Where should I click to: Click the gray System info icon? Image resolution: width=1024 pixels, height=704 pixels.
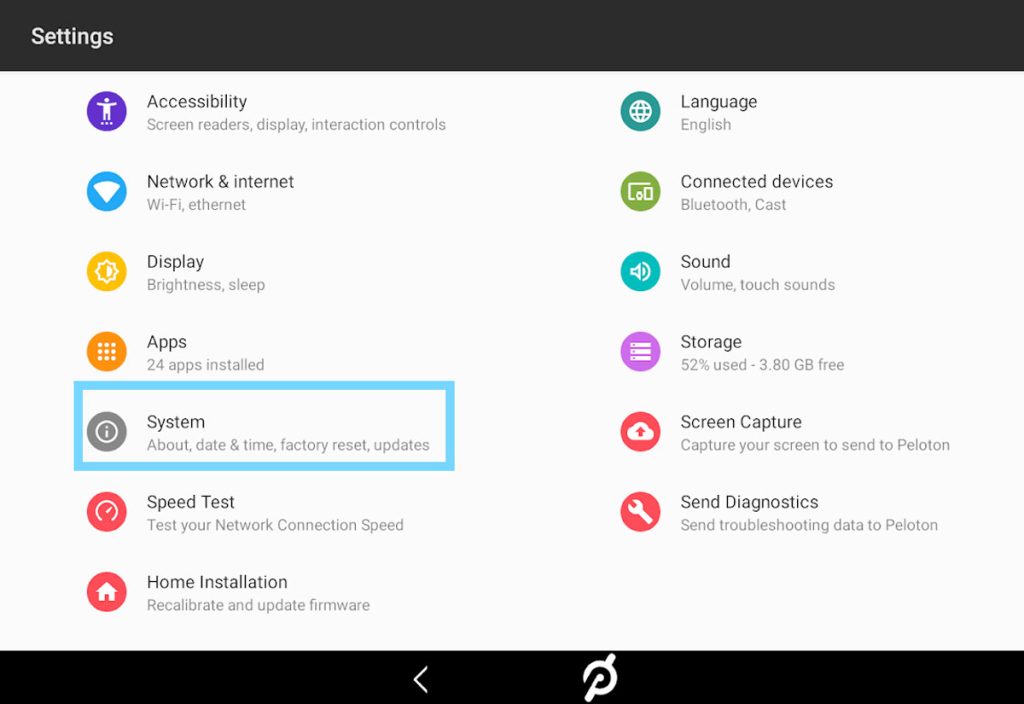click(106, 432)
